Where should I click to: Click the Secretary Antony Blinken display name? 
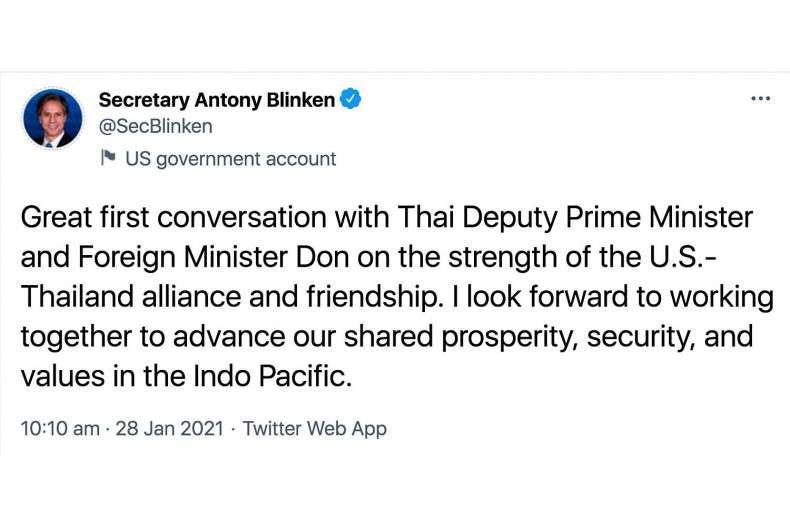tap(216, 100)
